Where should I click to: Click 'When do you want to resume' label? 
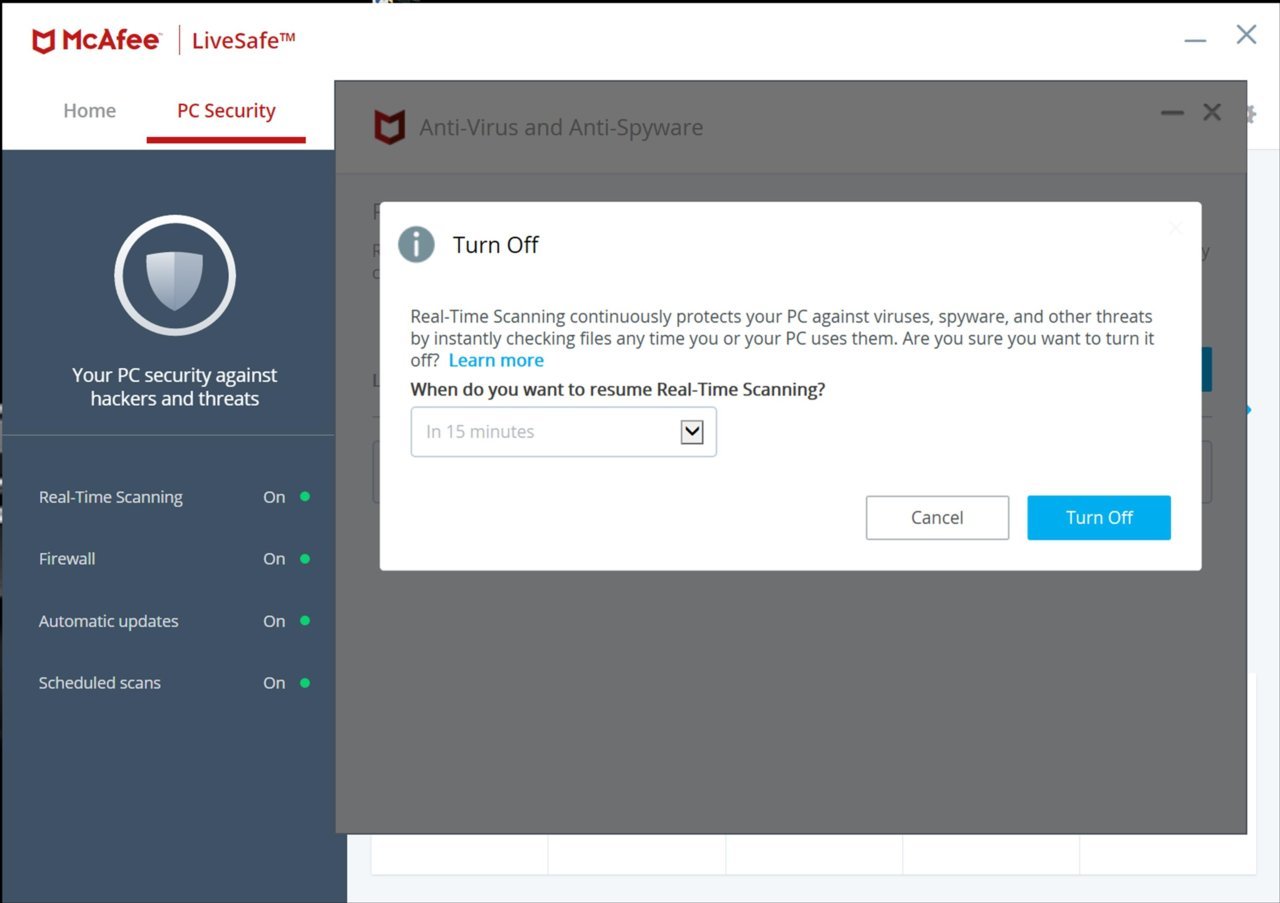click(x=618, y=390)
